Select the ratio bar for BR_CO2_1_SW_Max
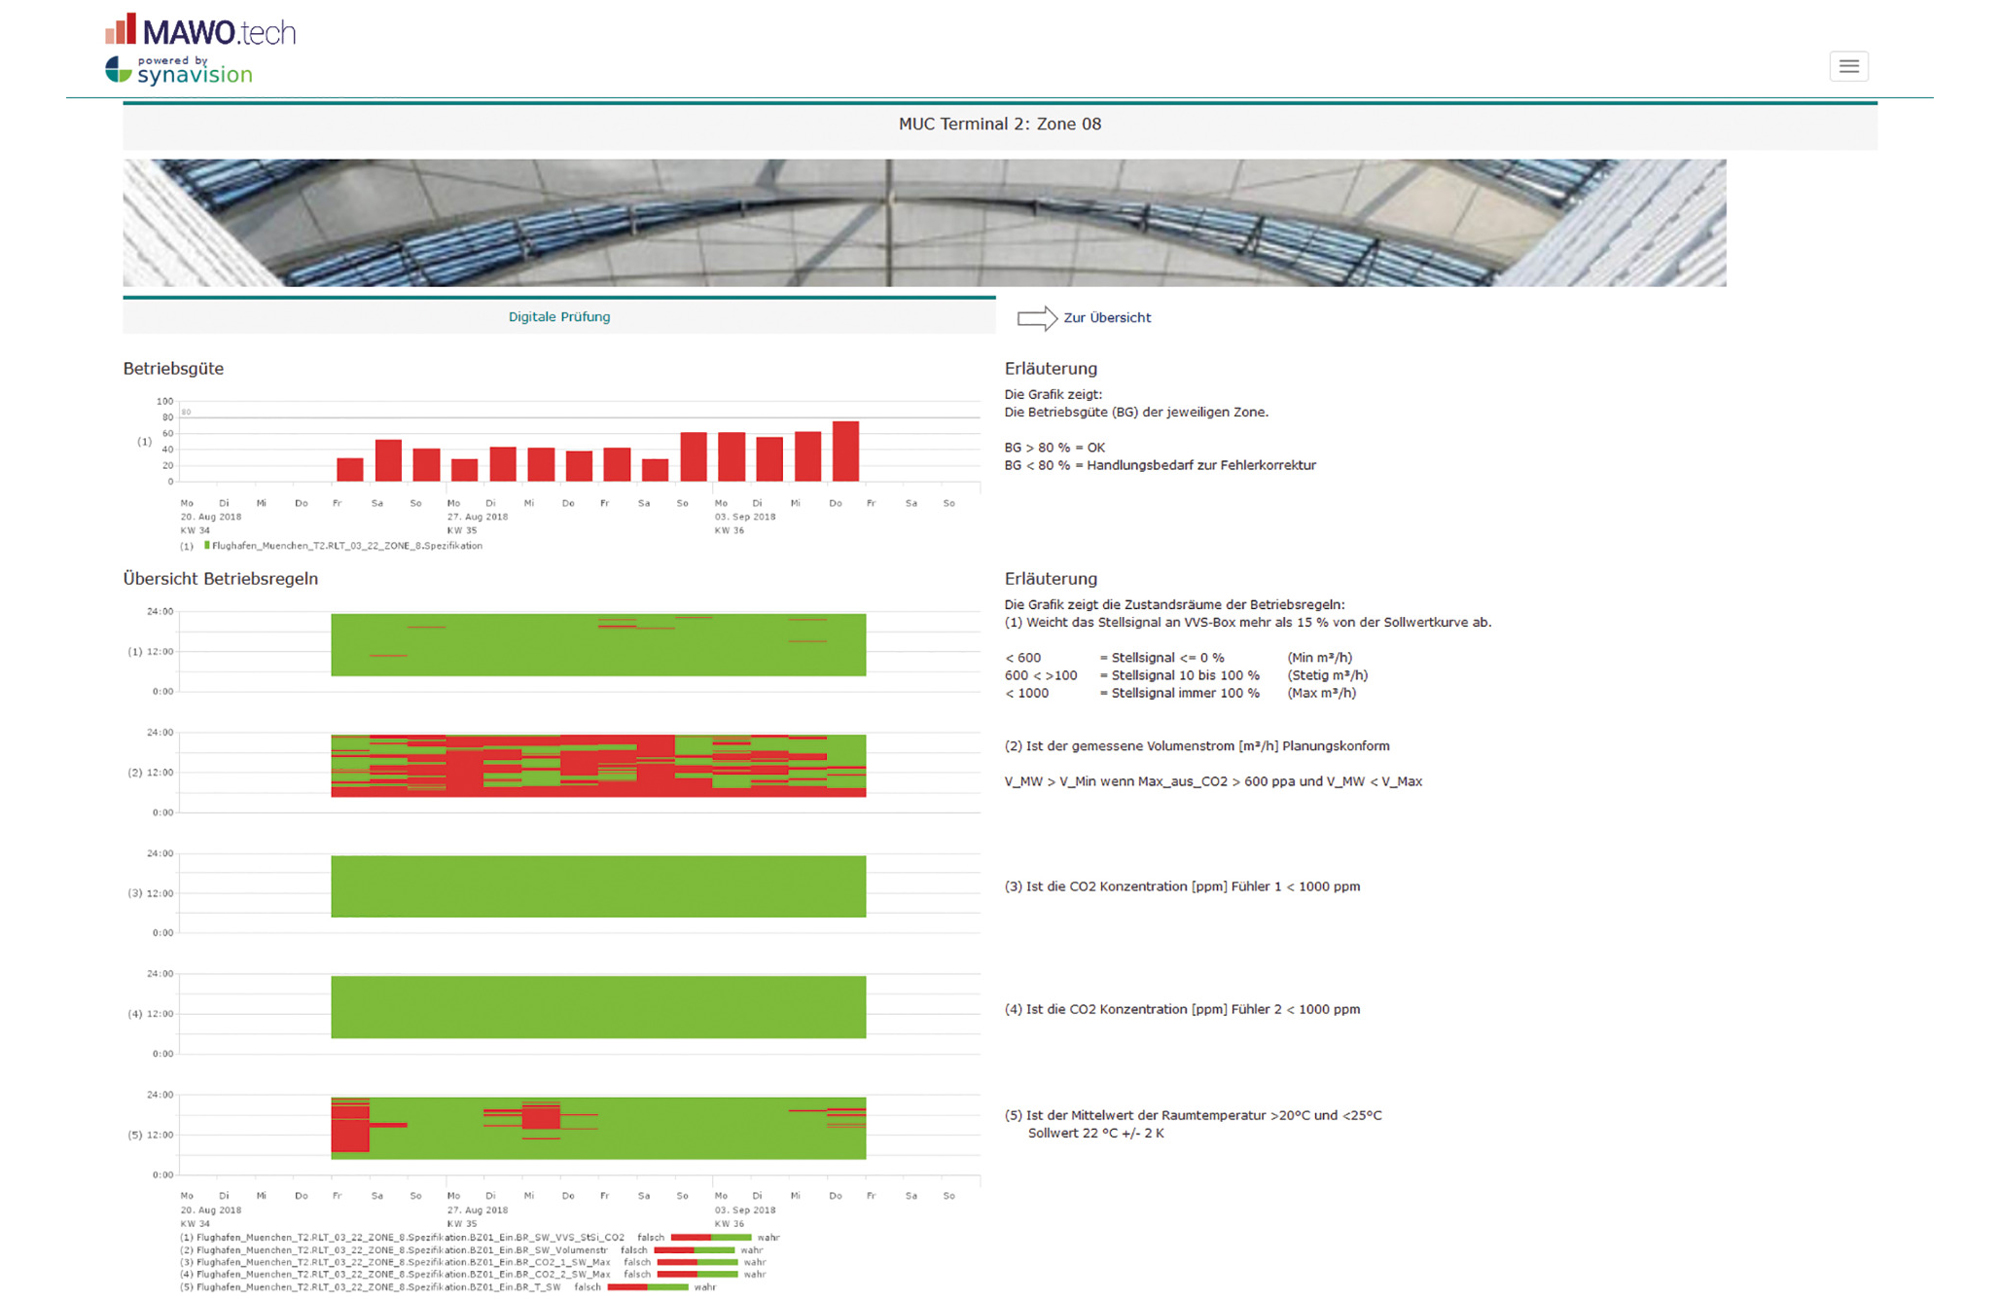This screenshot has width=2000, height=1300. 698,1262
